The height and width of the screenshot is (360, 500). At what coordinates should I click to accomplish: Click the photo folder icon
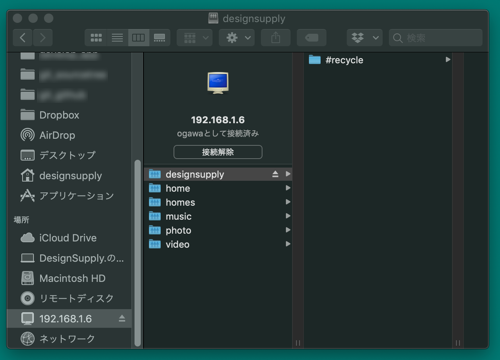tap(155, 230)
